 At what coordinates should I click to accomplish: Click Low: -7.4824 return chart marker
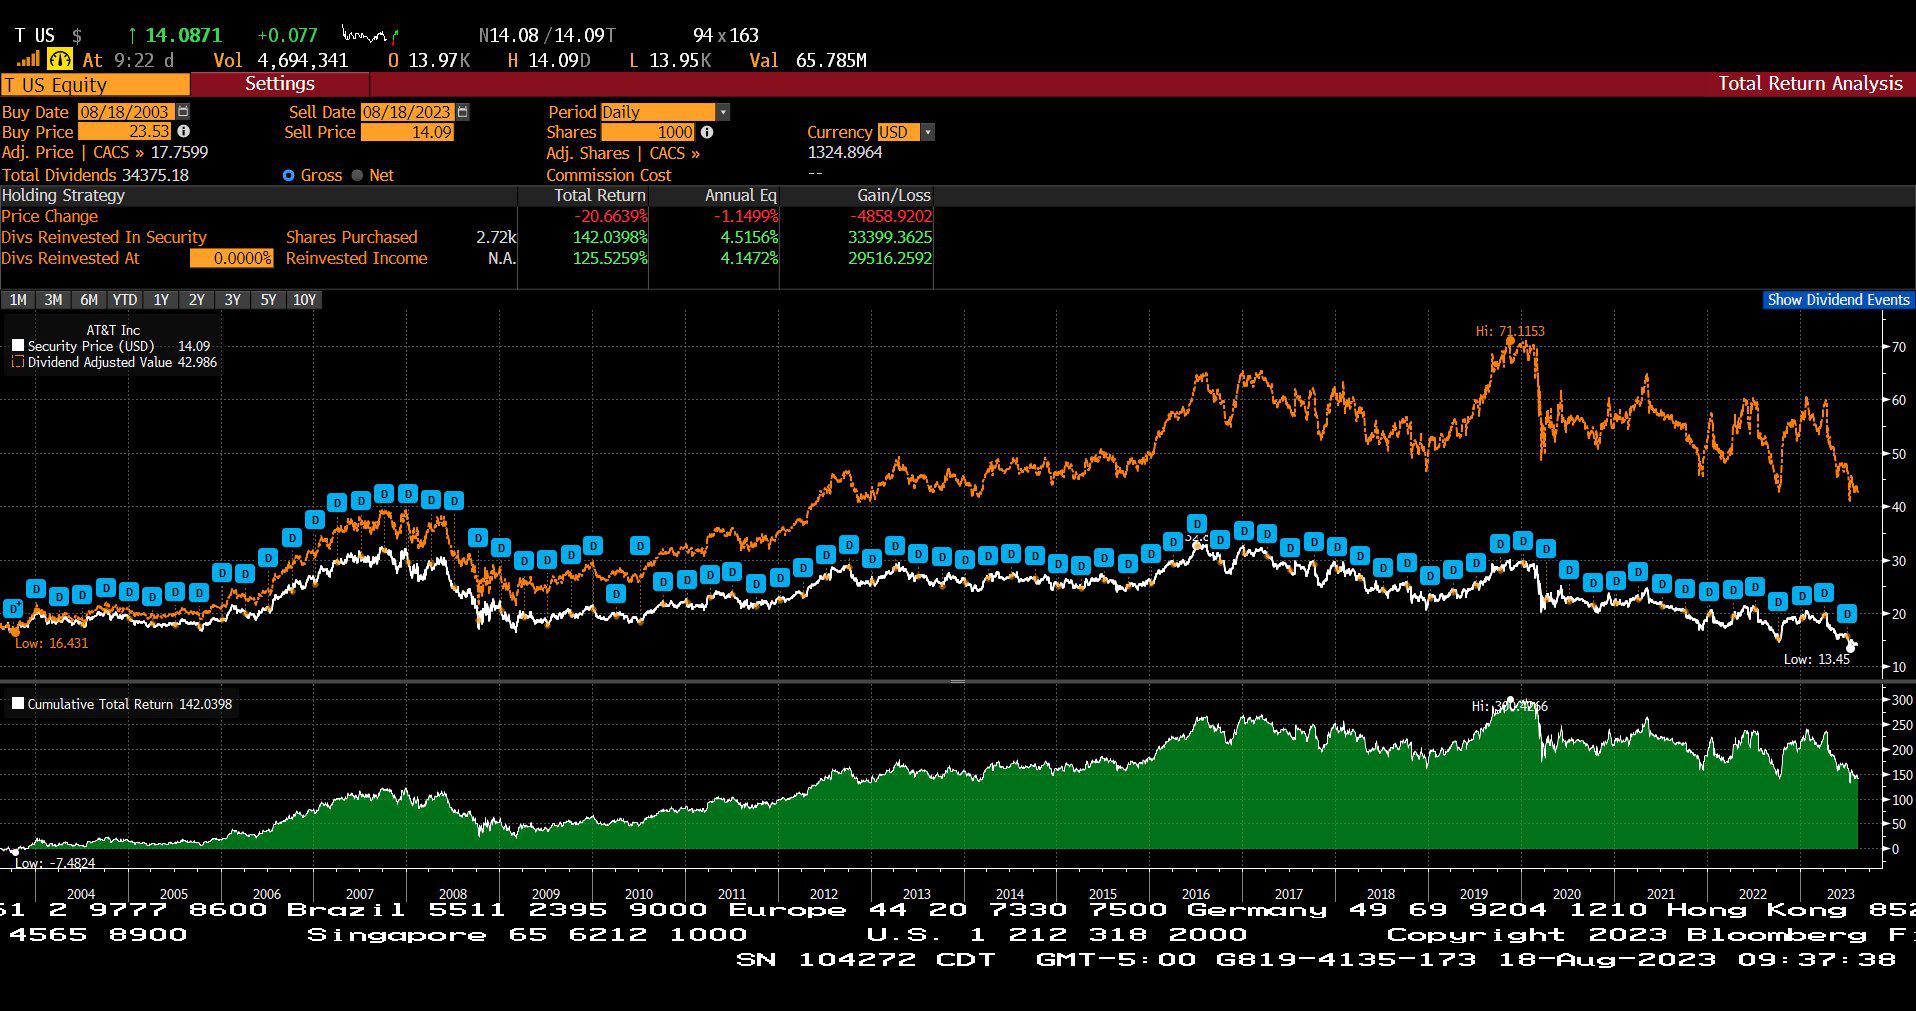click(55, 863)
